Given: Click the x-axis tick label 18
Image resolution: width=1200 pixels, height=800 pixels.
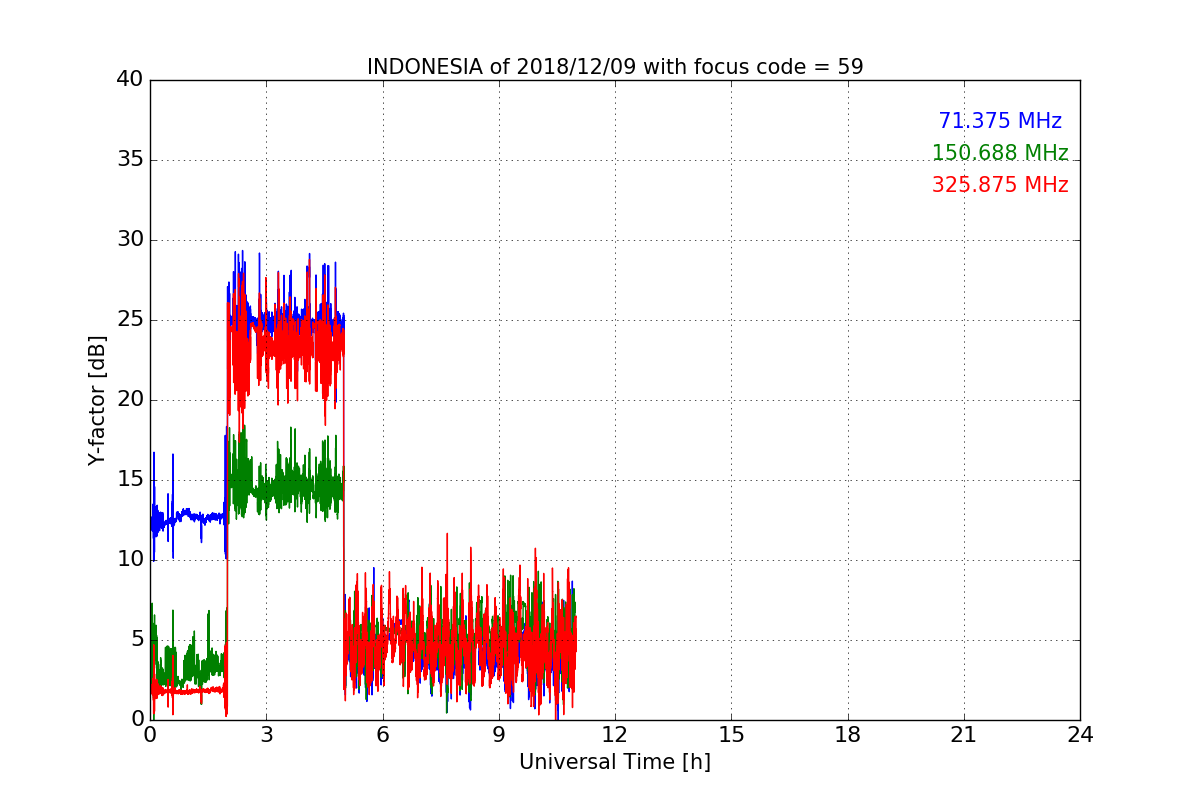Looking at the screenshot, I should 848,735.
